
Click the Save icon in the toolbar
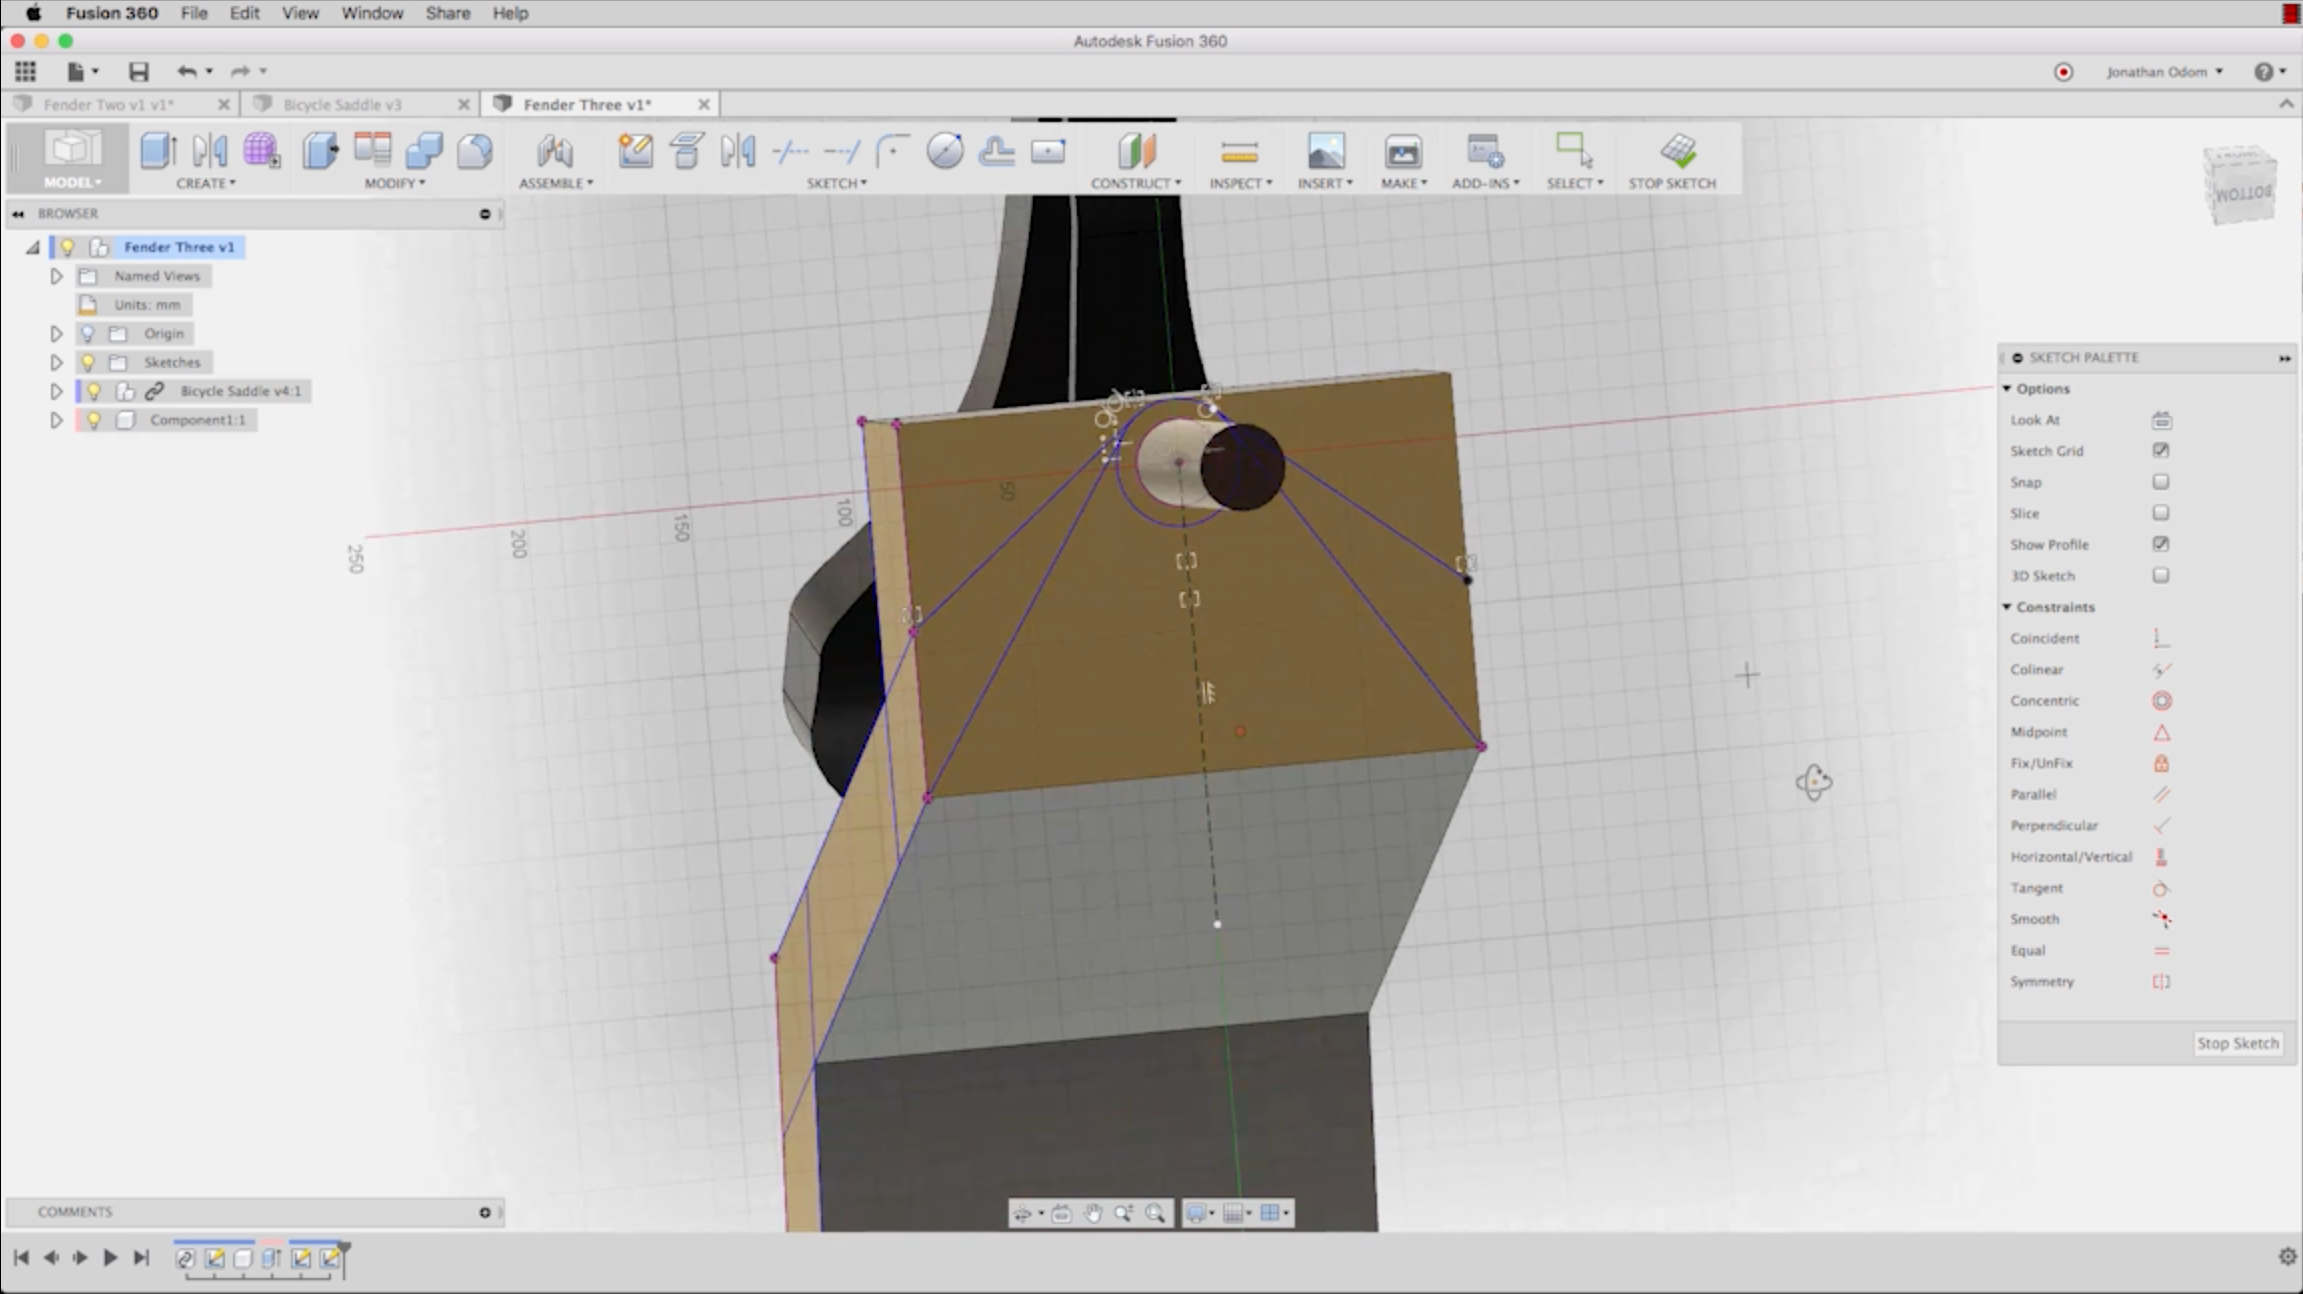[x=138, y=71]
